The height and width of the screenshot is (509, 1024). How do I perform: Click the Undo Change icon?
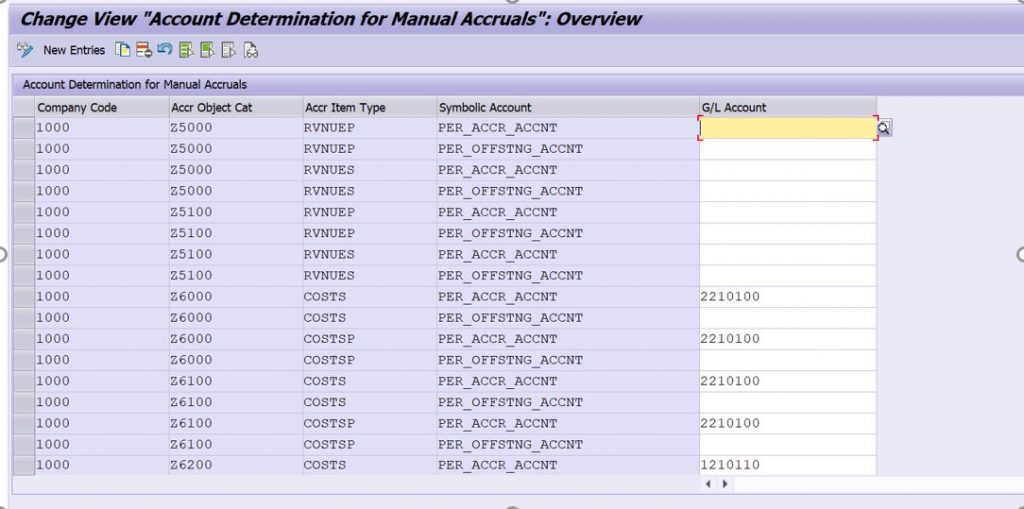pyautogui.click(x=165, y=50)
